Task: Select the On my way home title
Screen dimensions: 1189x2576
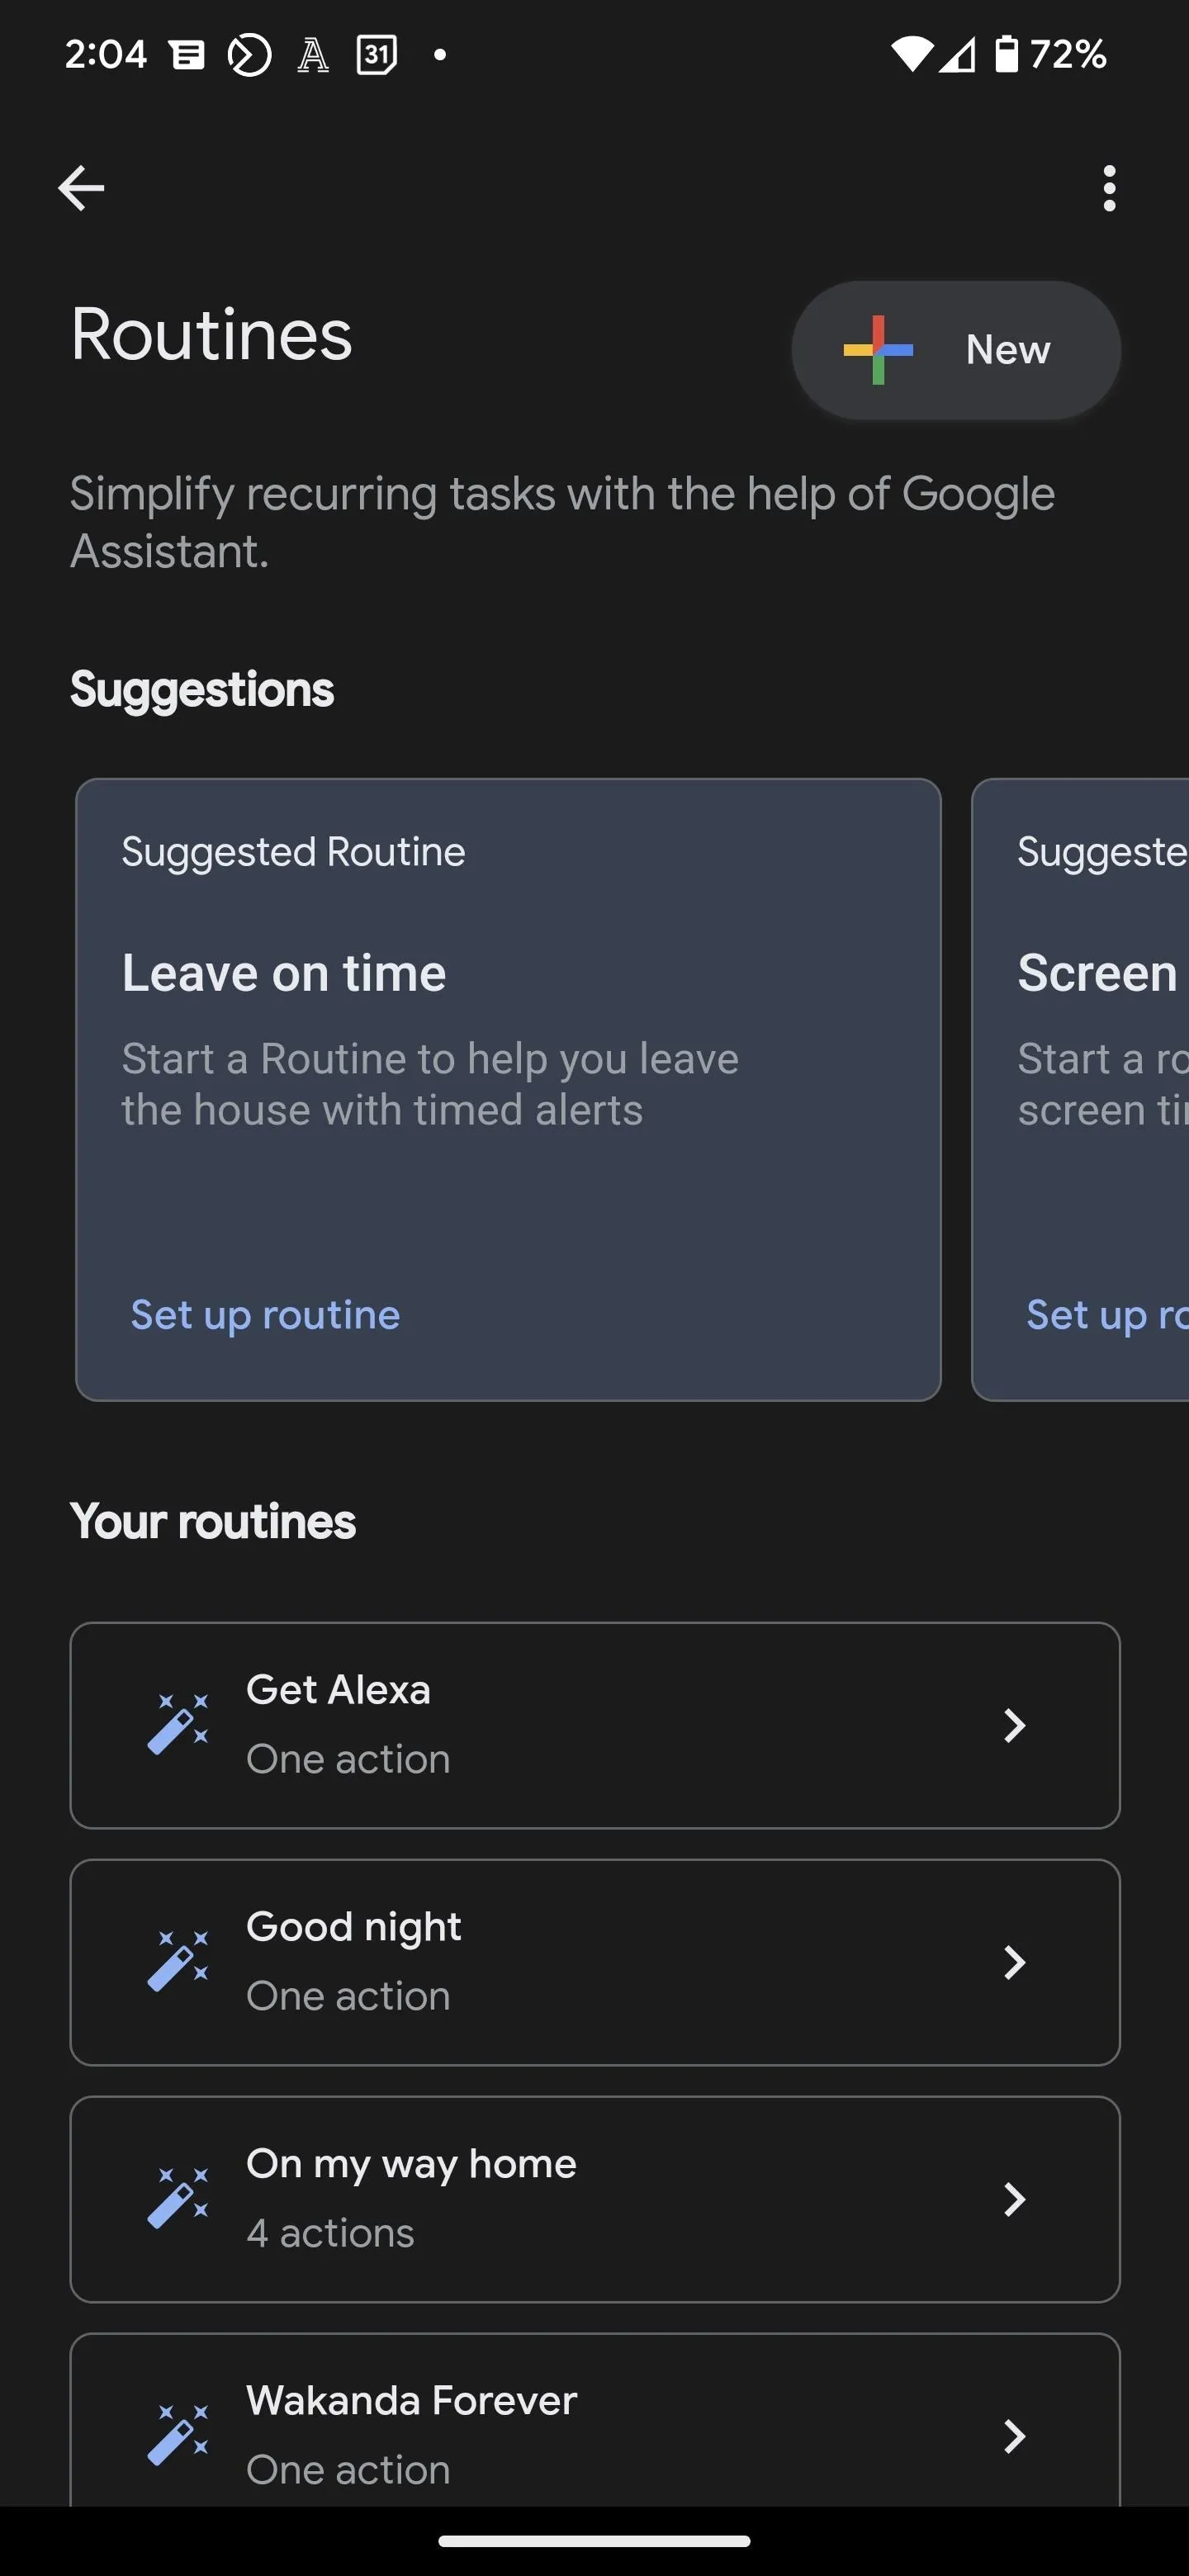Action: click(411, 2163)
